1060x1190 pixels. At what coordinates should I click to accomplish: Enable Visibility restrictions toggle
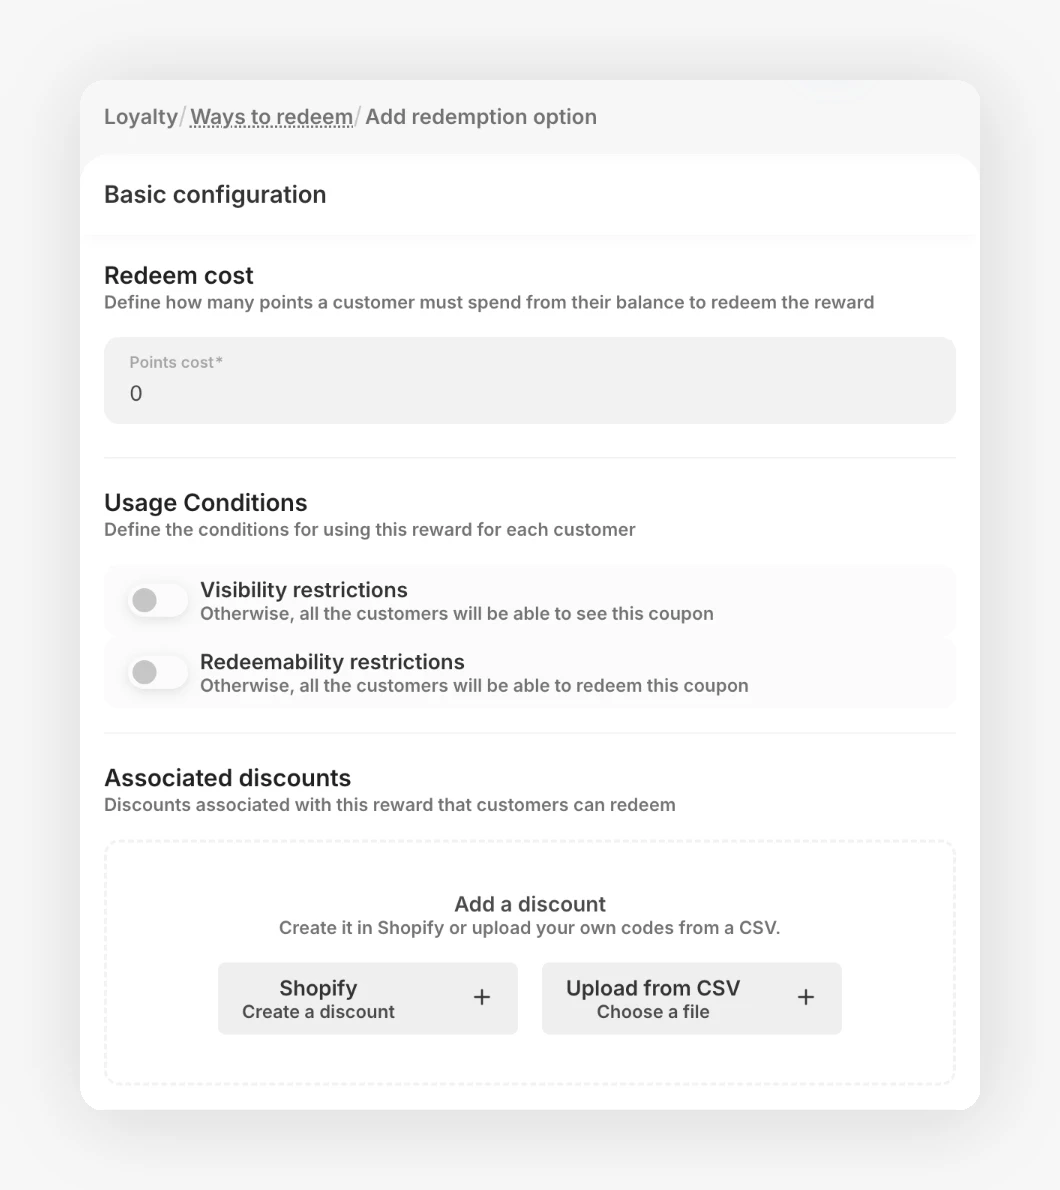coord(158,600)
